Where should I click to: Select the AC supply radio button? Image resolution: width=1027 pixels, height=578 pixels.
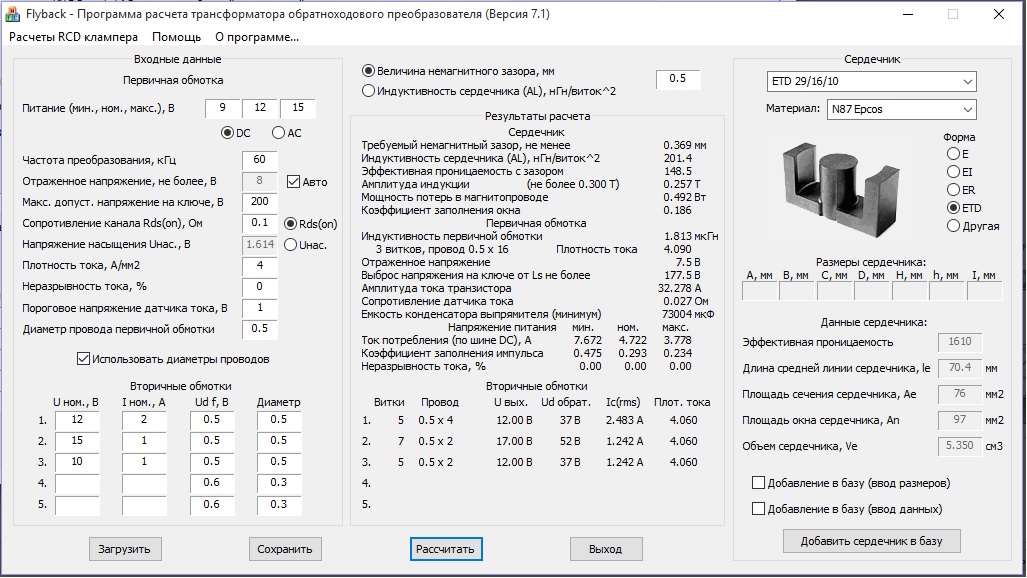(278, 133)
